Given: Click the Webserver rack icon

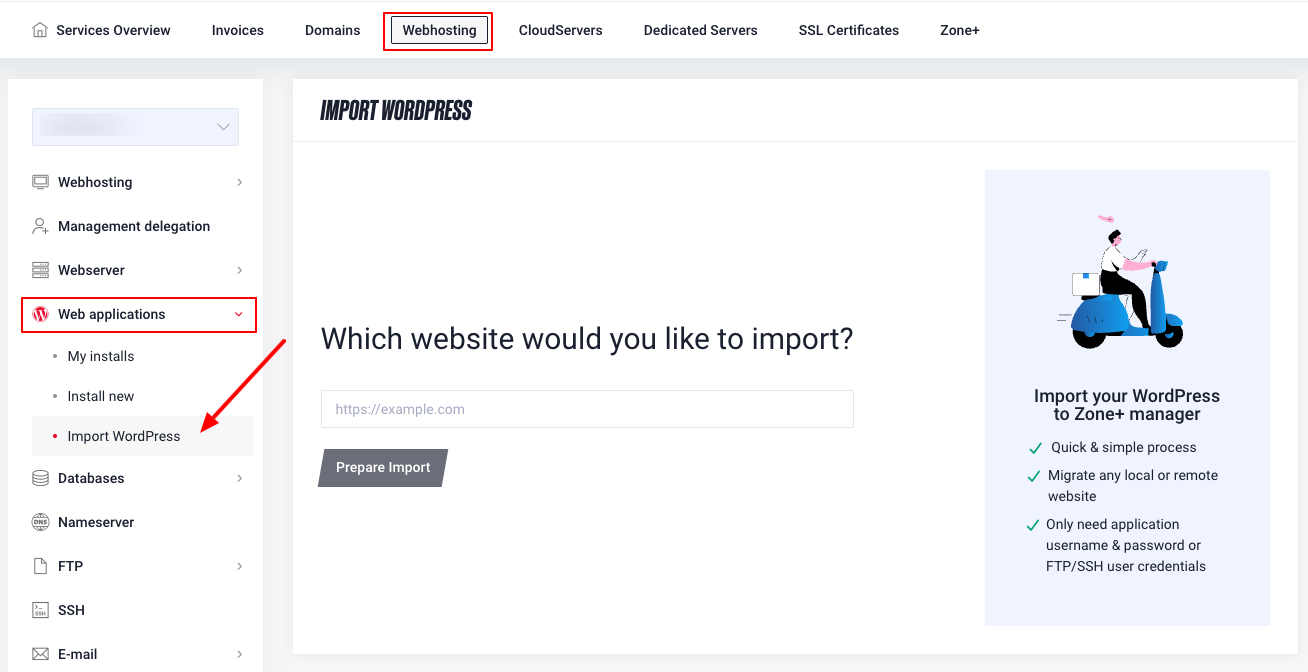Looking at the screenshot, I should pos(40,270).
